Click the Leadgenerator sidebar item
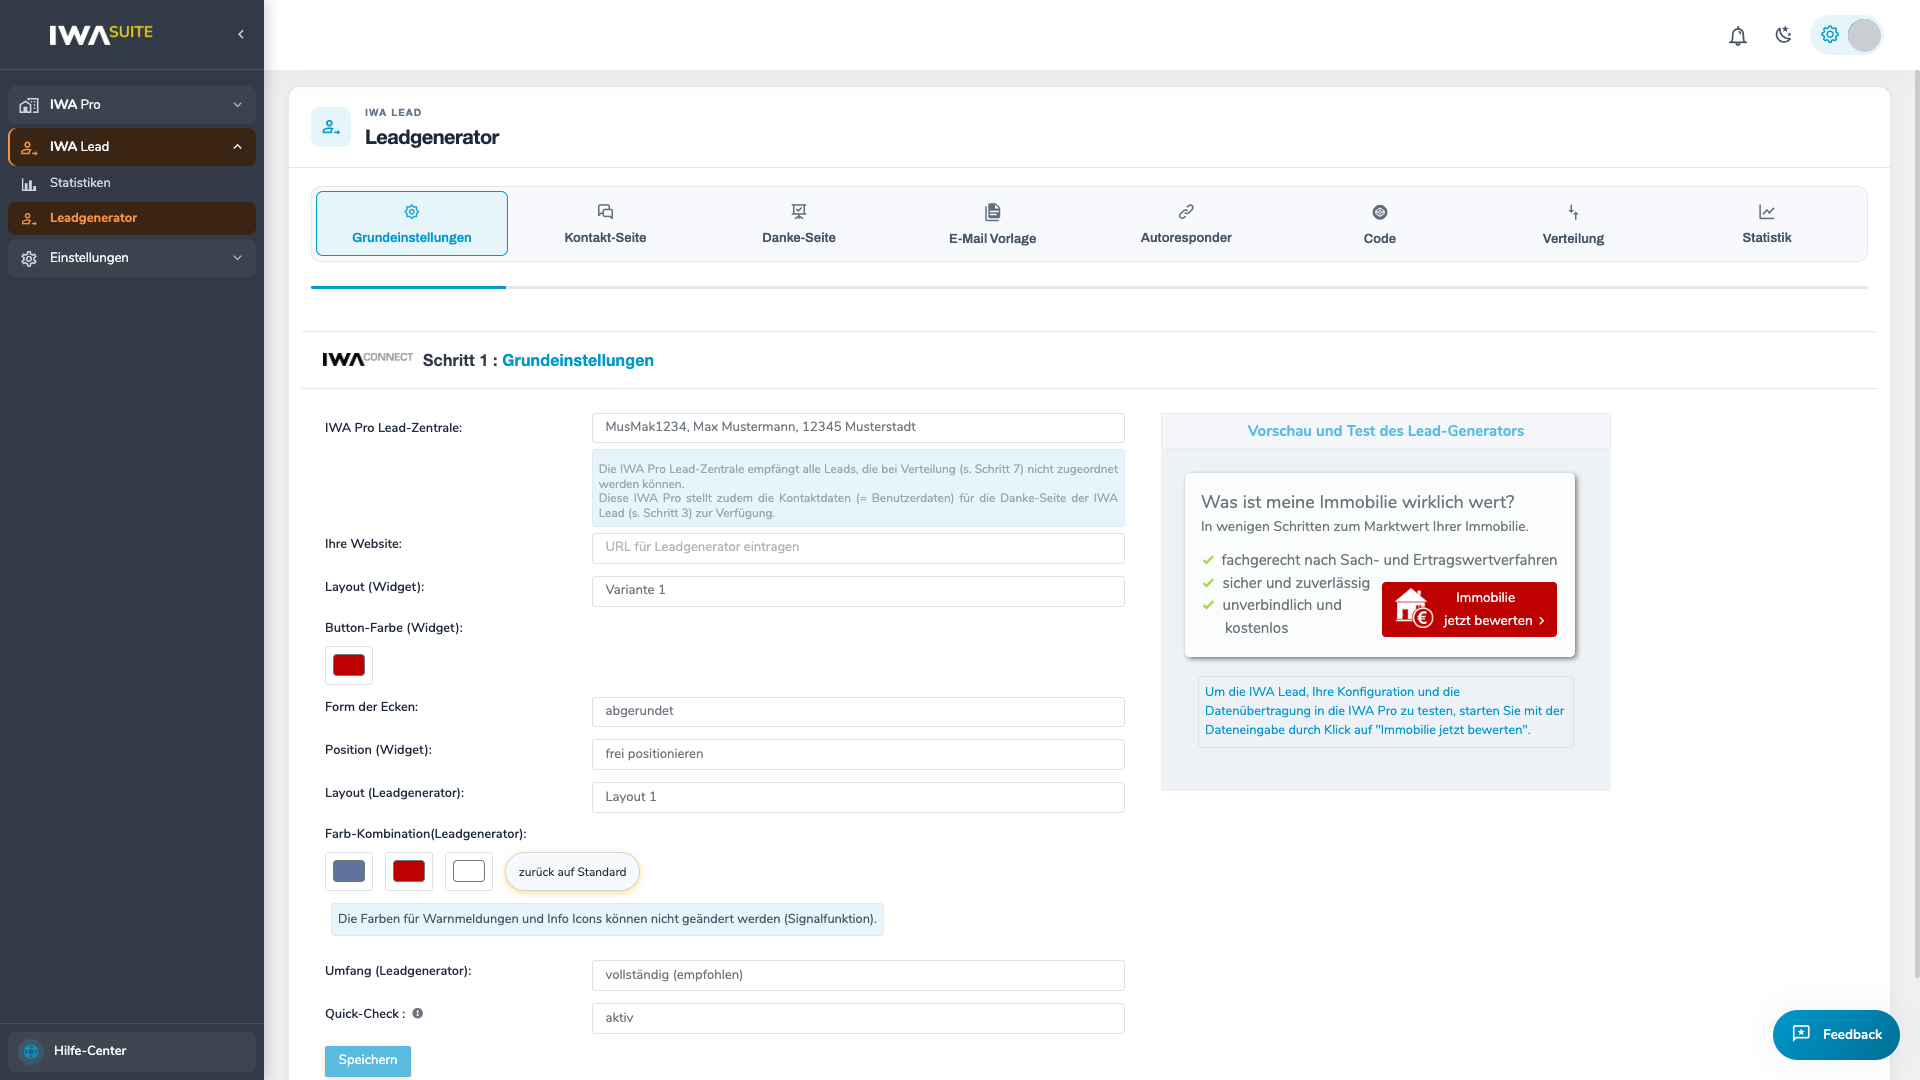Viewport: 1920px width, 1080px height. 132,219
